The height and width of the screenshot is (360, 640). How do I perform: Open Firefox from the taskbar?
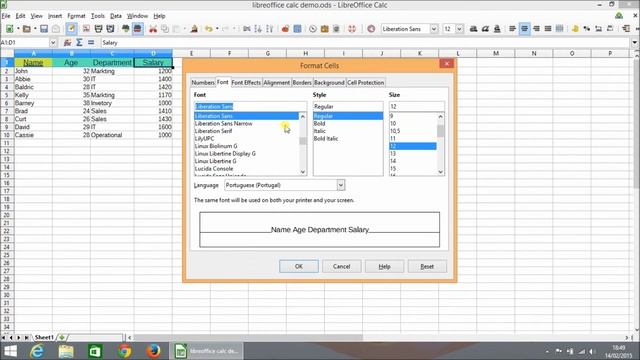(153, 351)
